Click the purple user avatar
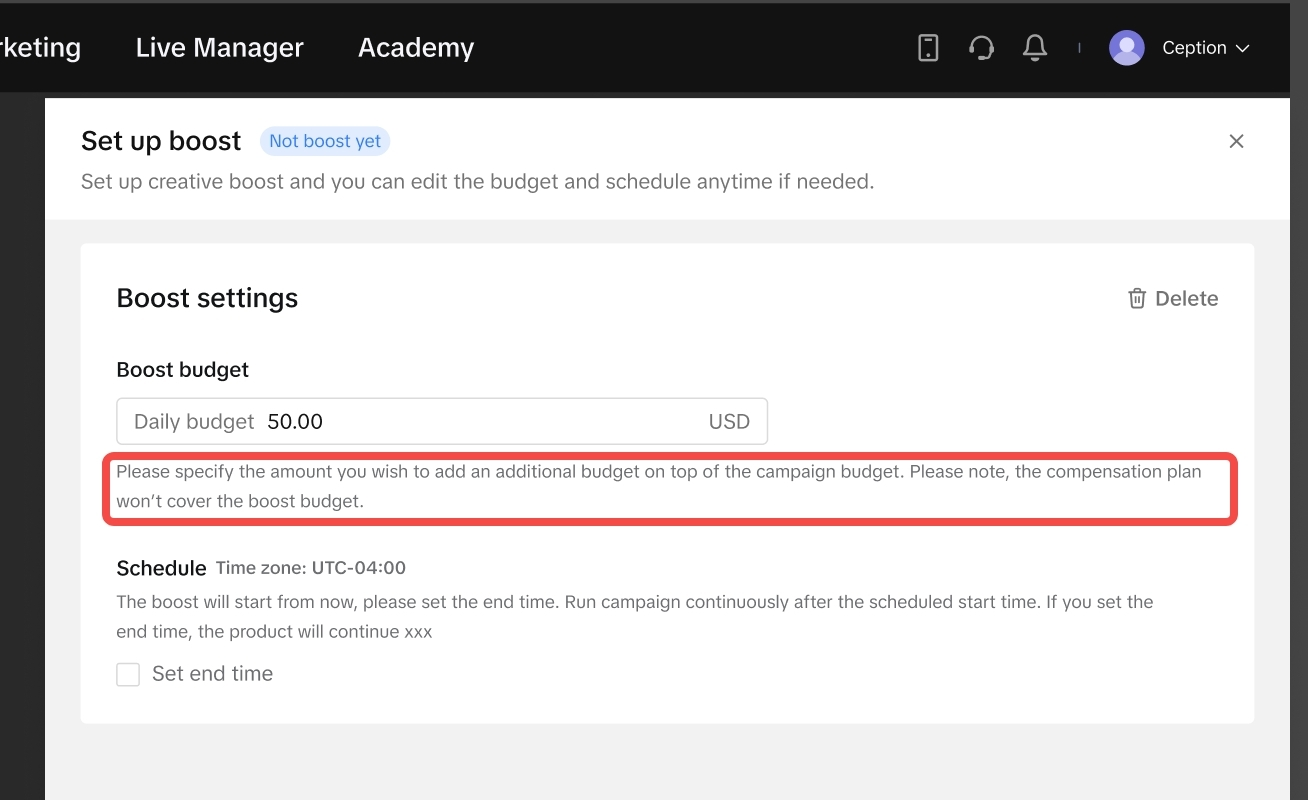 coord(1126,48)
